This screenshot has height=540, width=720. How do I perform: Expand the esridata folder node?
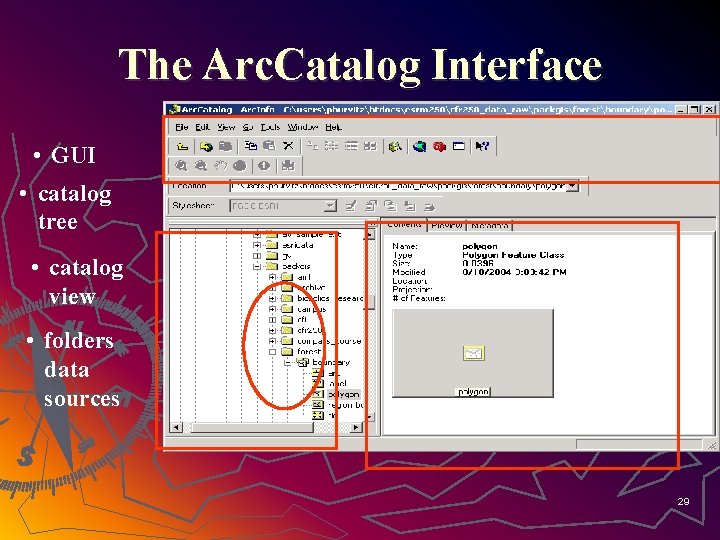257,245
